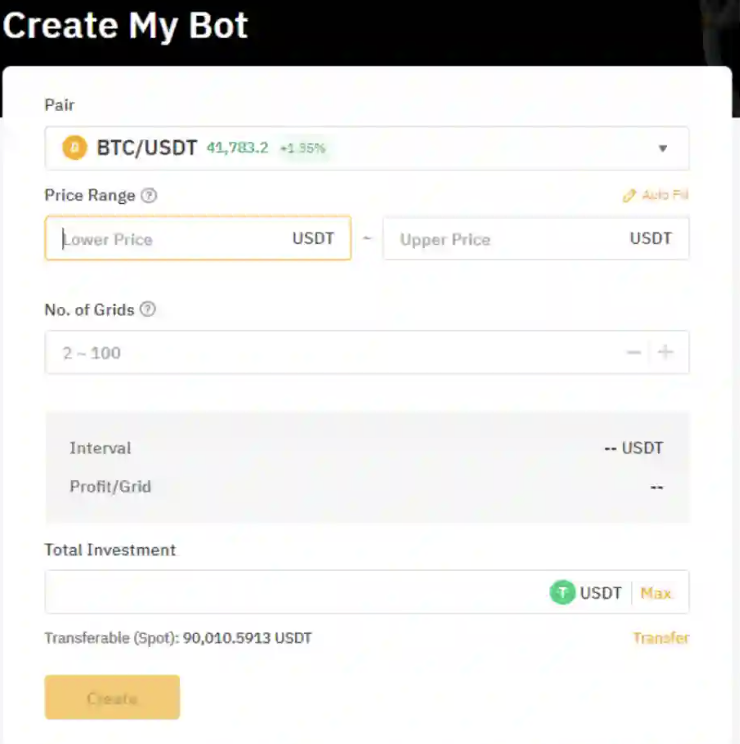Click the Transferable (Spot) balance amount
This screenshot has width=740, height=744.
pyautogui.click(x=247, y=638)
